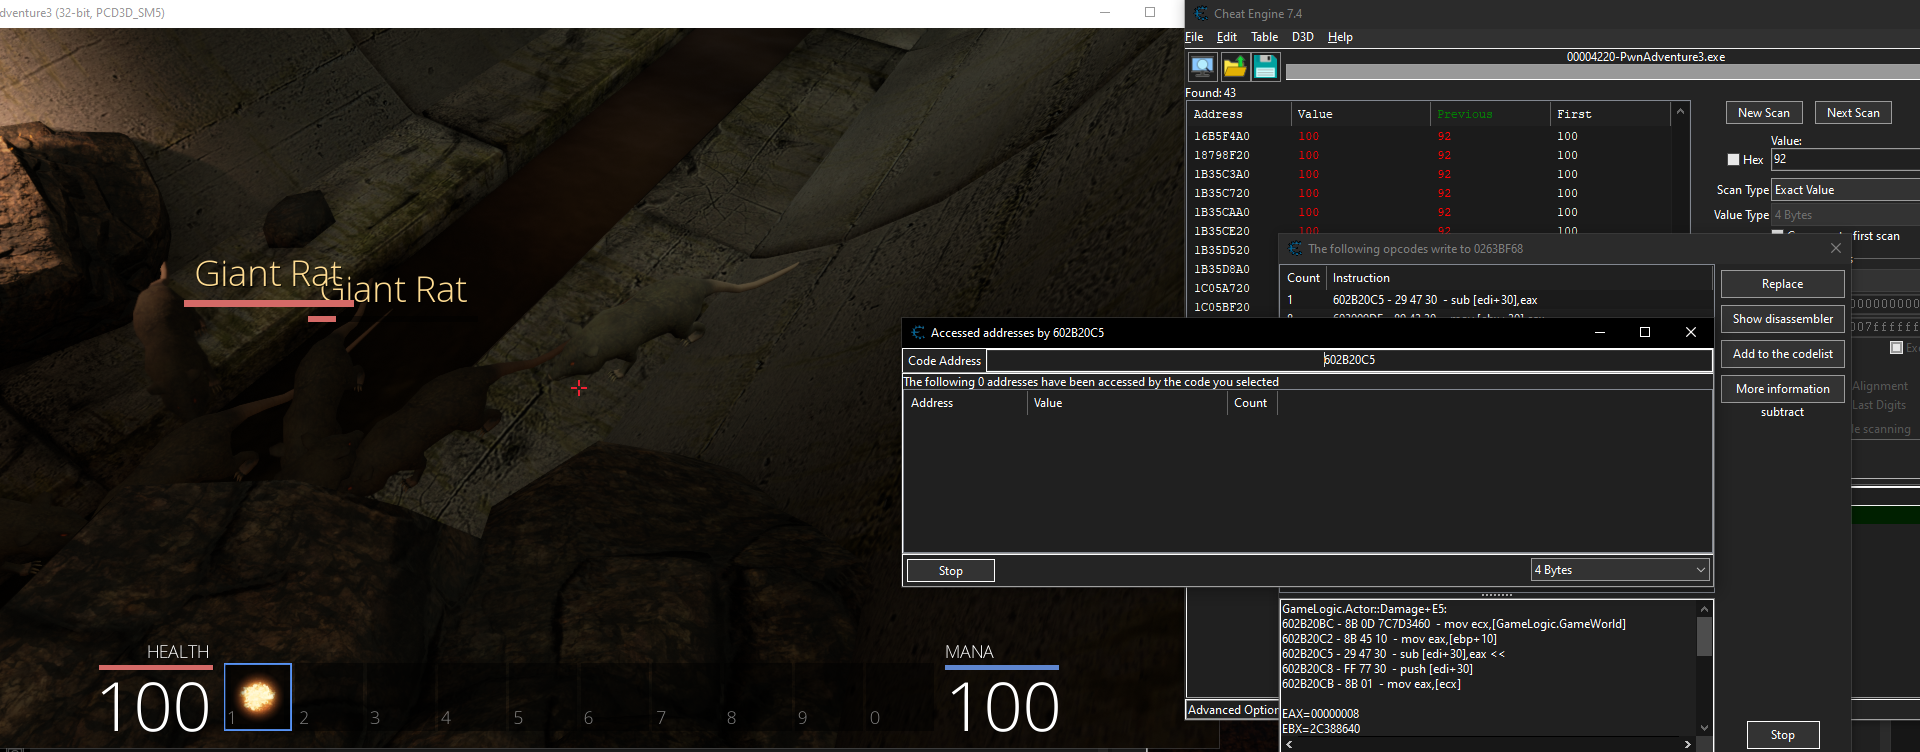This screenshot has width=1920, height=752.
Task: Click the HEALTH value 100 in game
Action: click(155, 707)
